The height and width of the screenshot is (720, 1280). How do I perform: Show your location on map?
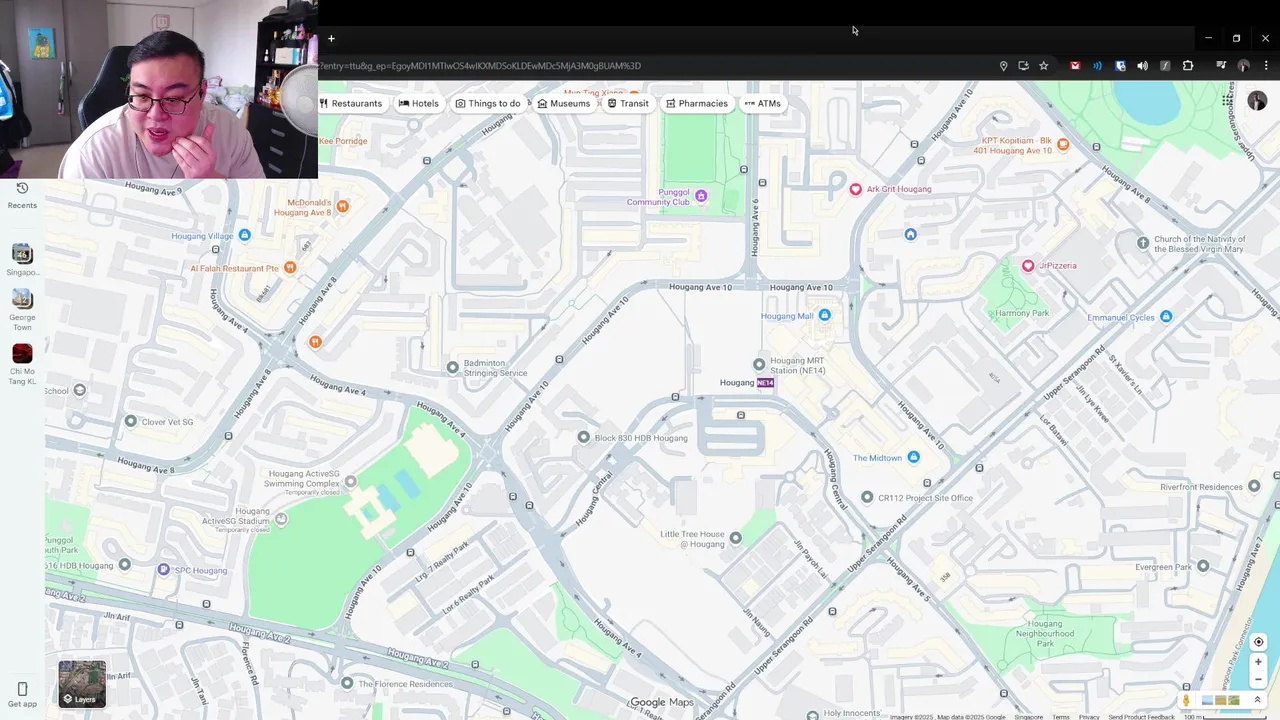coord(1258,642)
